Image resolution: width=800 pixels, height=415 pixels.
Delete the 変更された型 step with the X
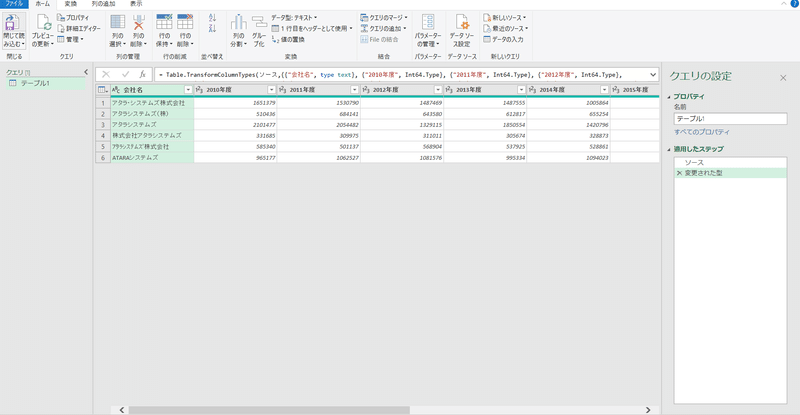click(x=679, y=173)
